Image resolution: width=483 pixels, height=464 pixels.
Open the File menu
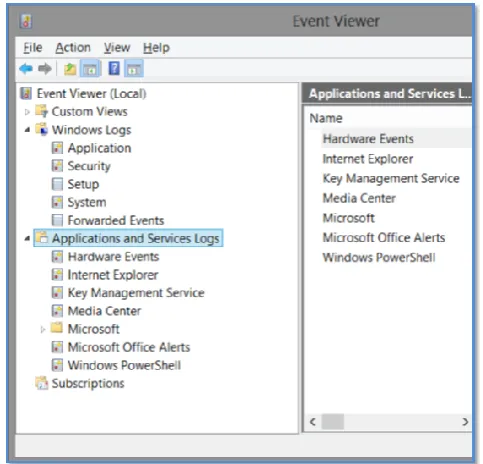tap(33, 48)
